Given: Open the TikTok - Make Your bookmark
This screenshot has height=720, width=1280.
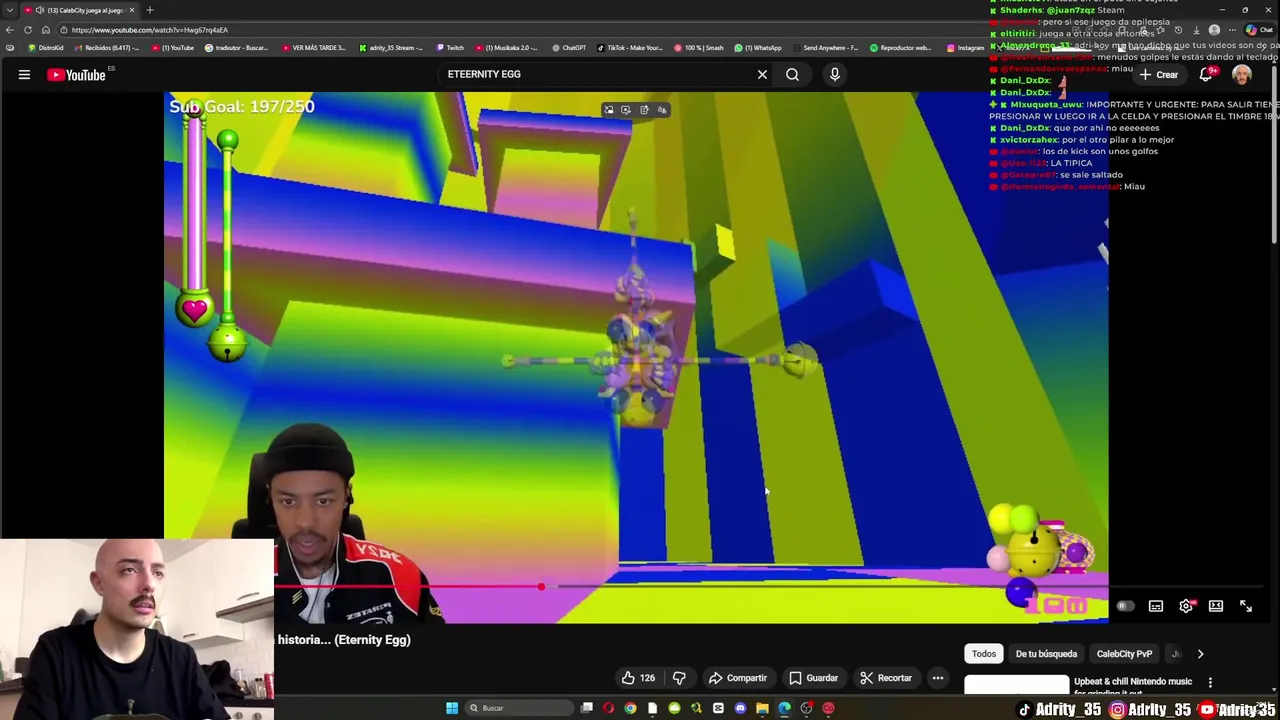Looking at the screenshot, I should pyautogui.click(x=631, y=48).
